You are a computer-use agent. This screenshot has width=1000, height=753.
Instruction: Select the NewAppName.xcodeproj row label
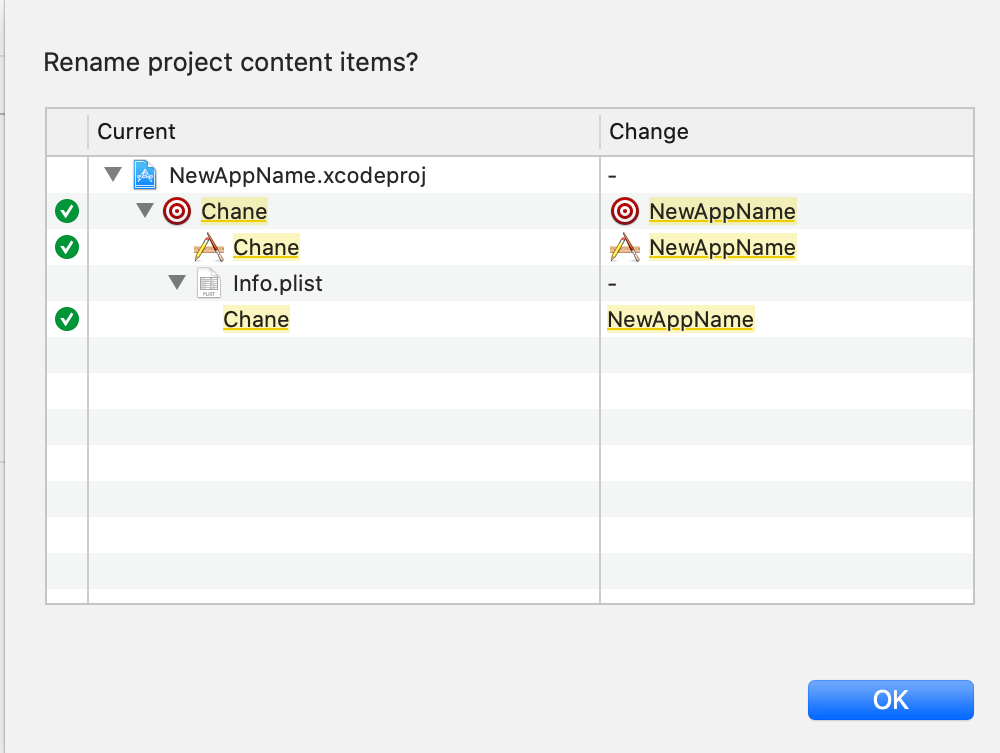(x=298, y=176)
